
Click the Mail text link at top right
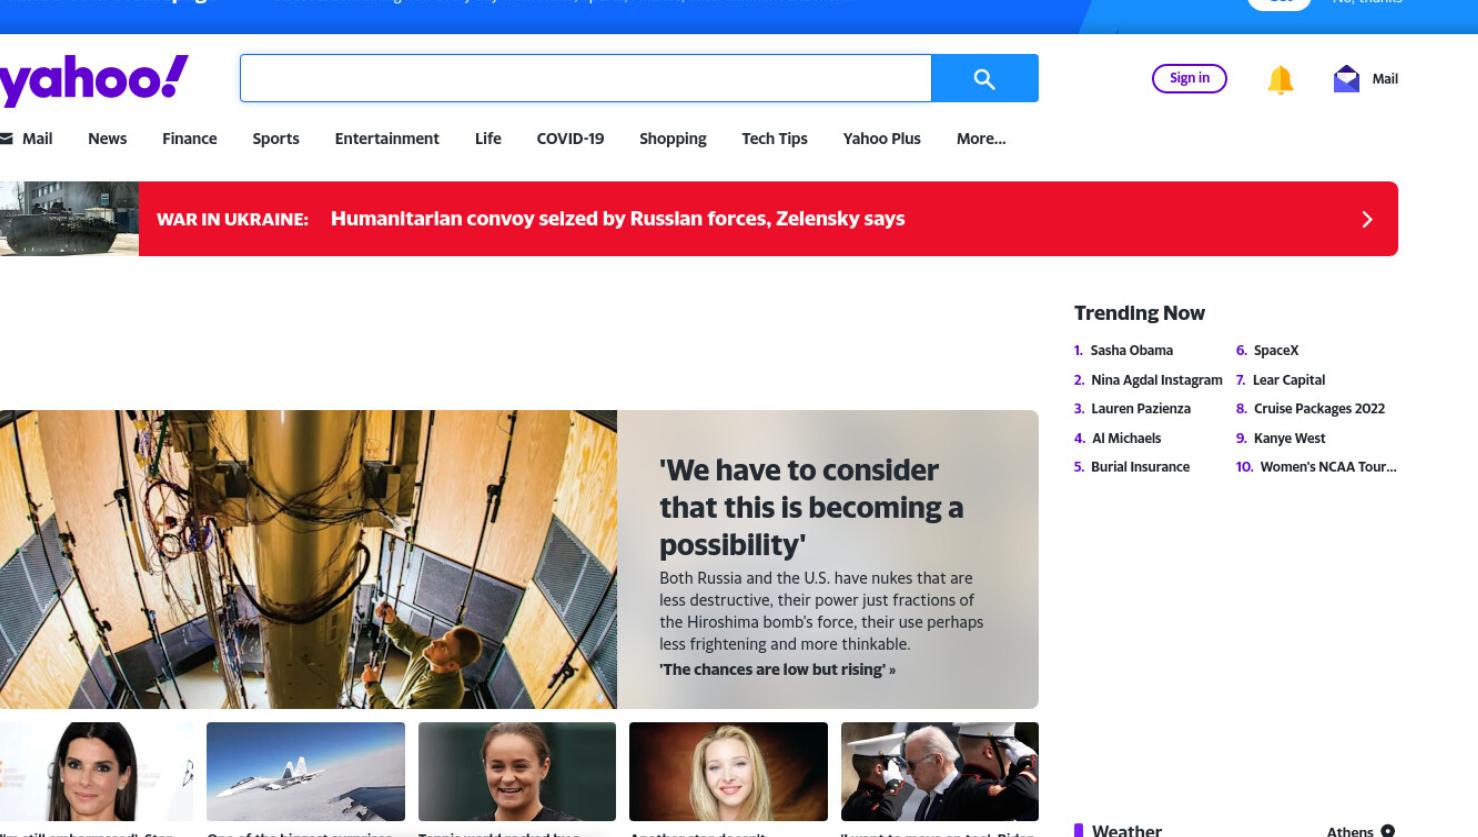1385,79
